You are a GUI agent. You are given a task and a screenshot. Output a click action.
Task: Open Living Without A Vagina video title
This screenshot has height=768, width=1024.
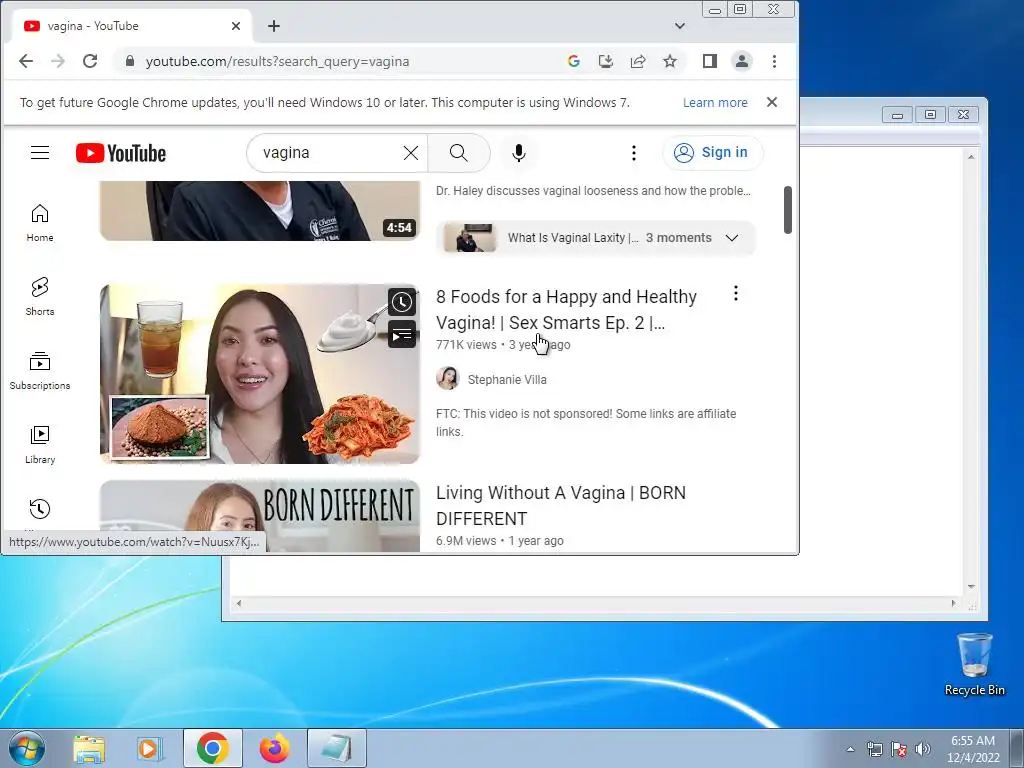[x=561, y=505]
